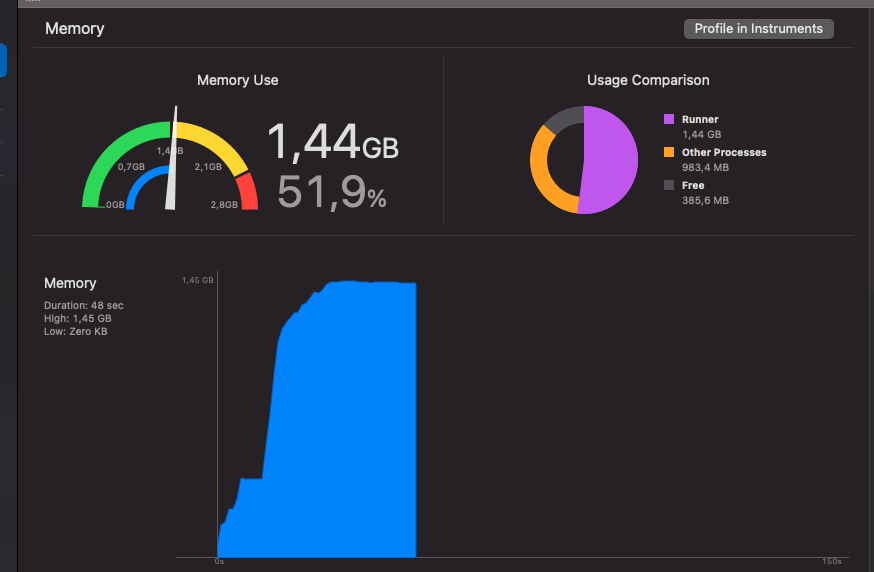
Task: Click the Profile in Instruments button
Action: tap(758, 28)
